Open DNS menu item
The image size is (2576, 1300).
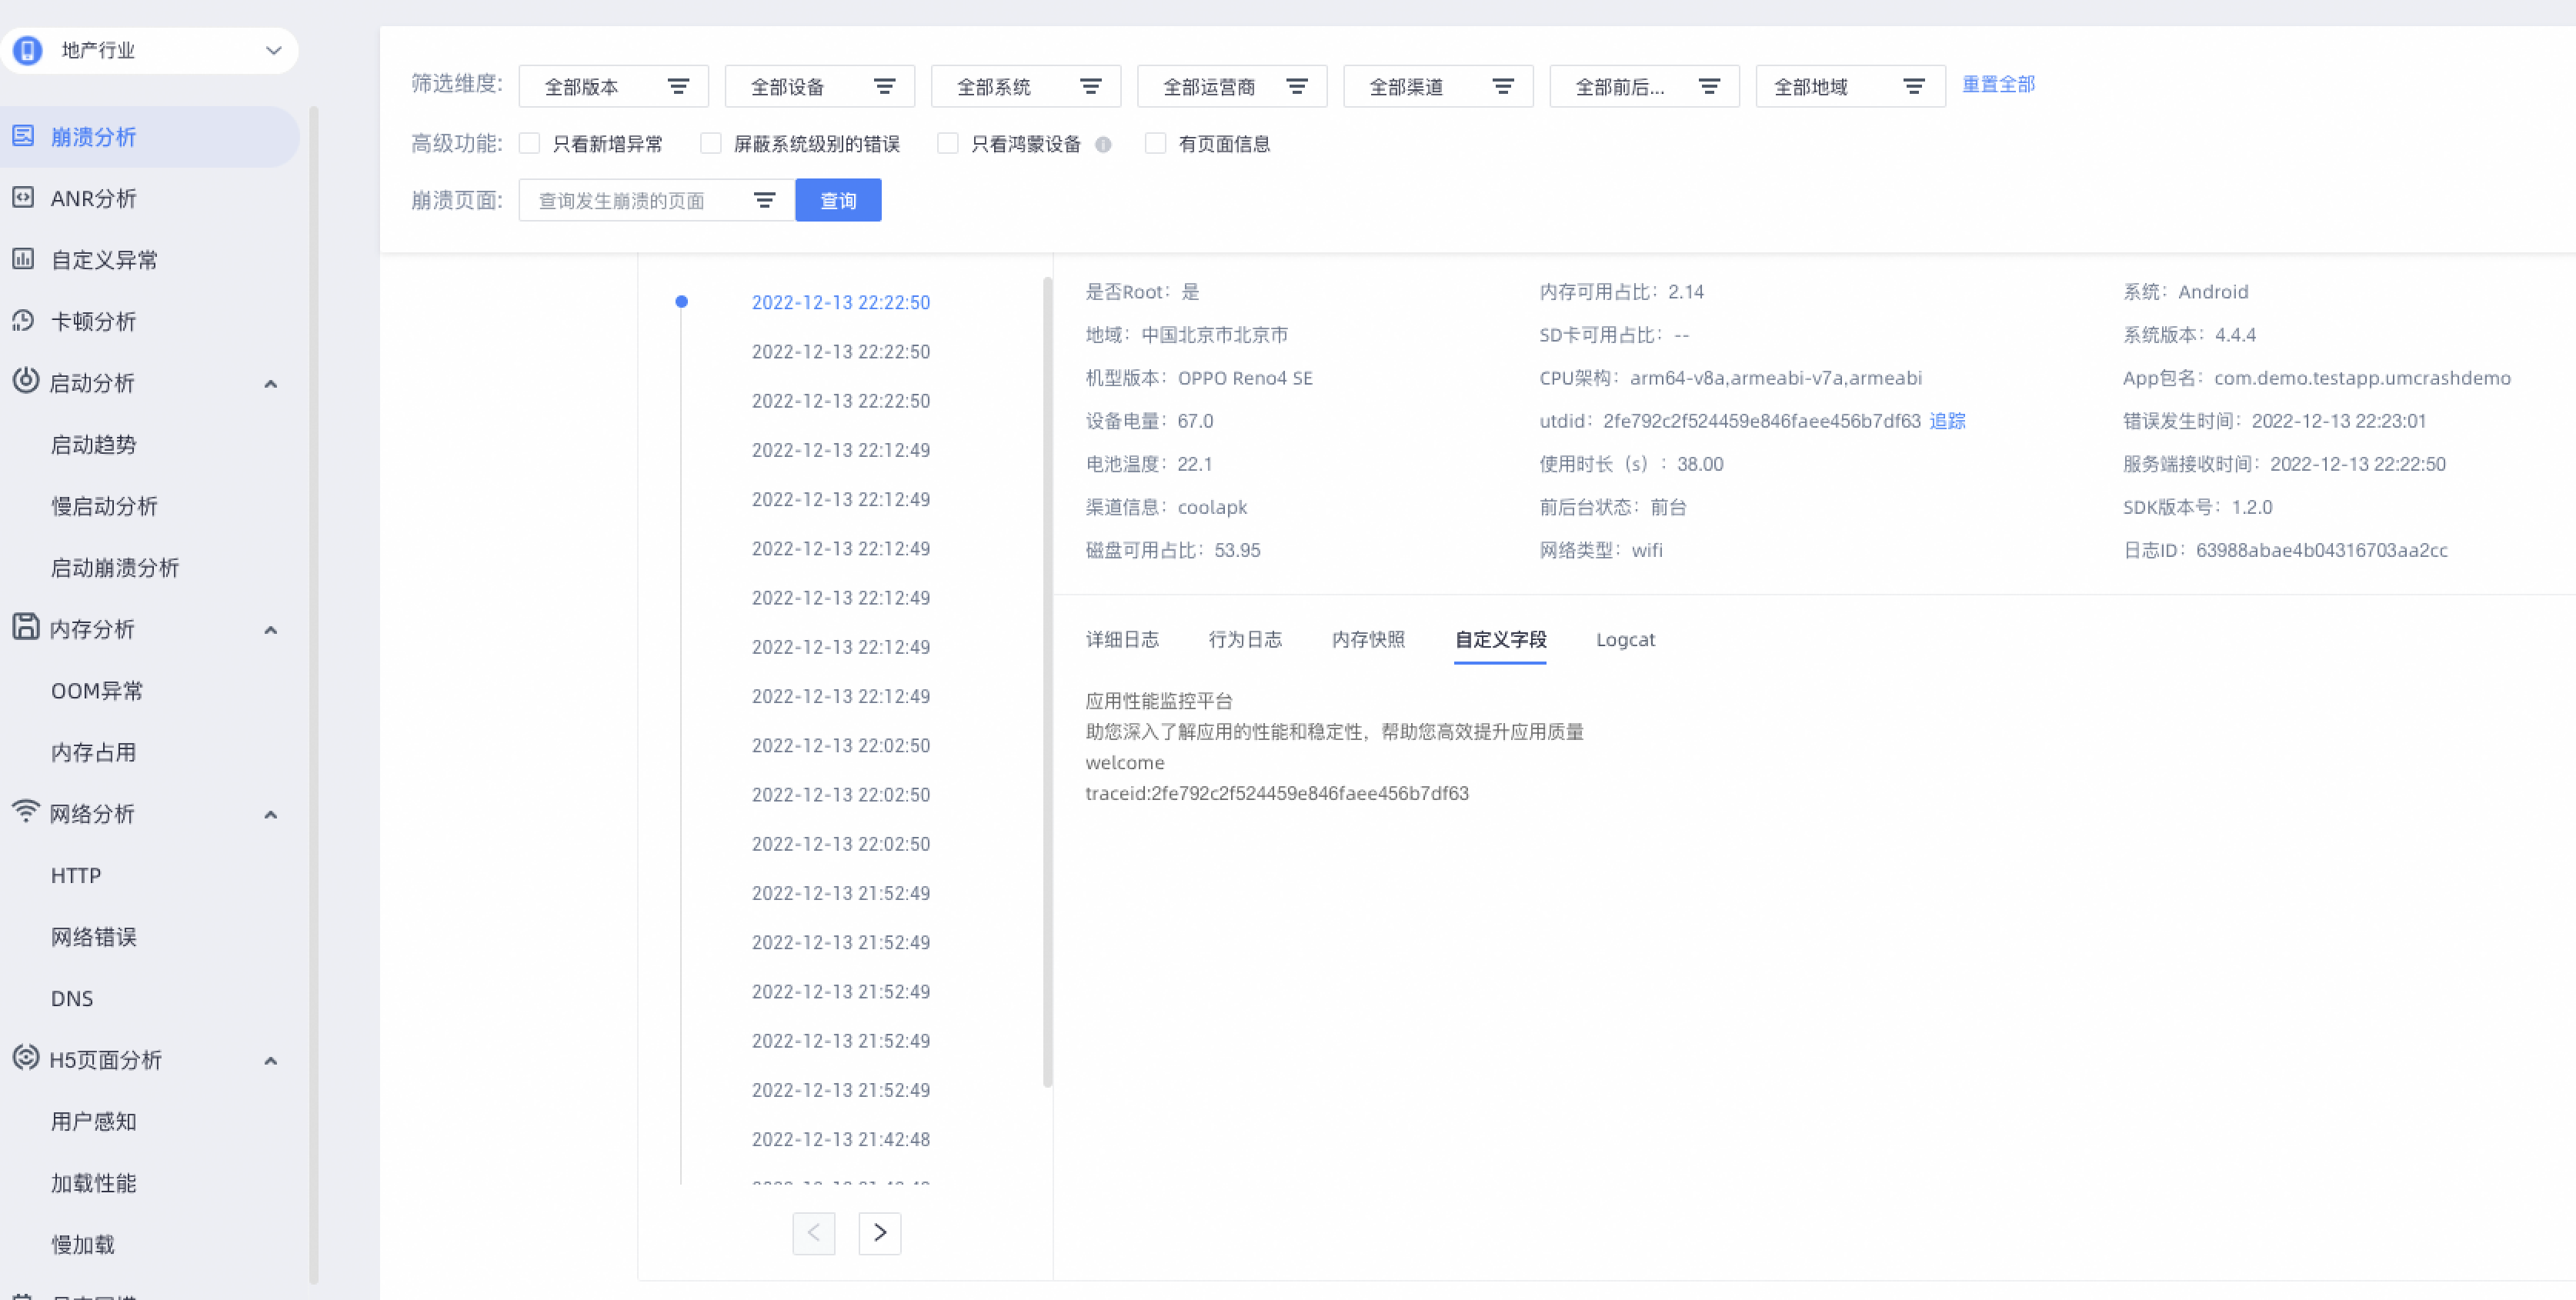click(72, 999)
